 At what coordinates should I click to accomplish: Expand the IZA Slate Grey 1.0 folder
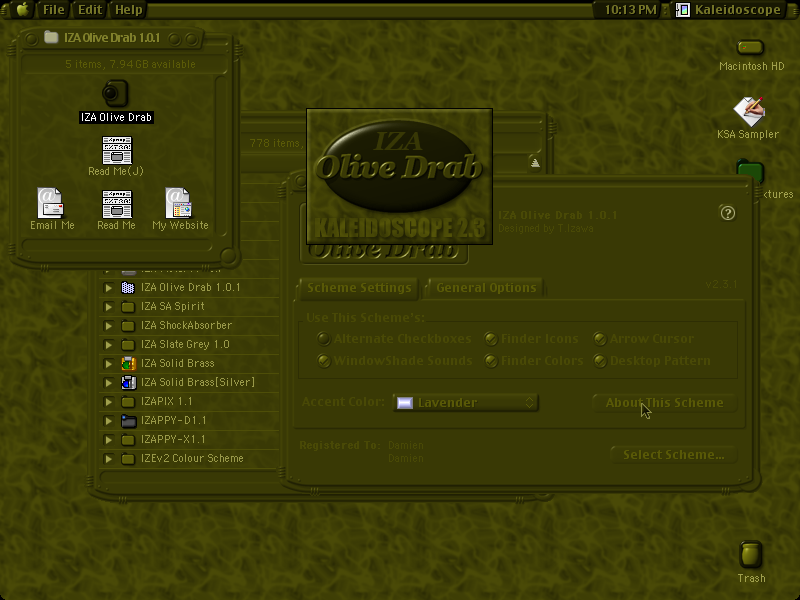tap(108, 345)
